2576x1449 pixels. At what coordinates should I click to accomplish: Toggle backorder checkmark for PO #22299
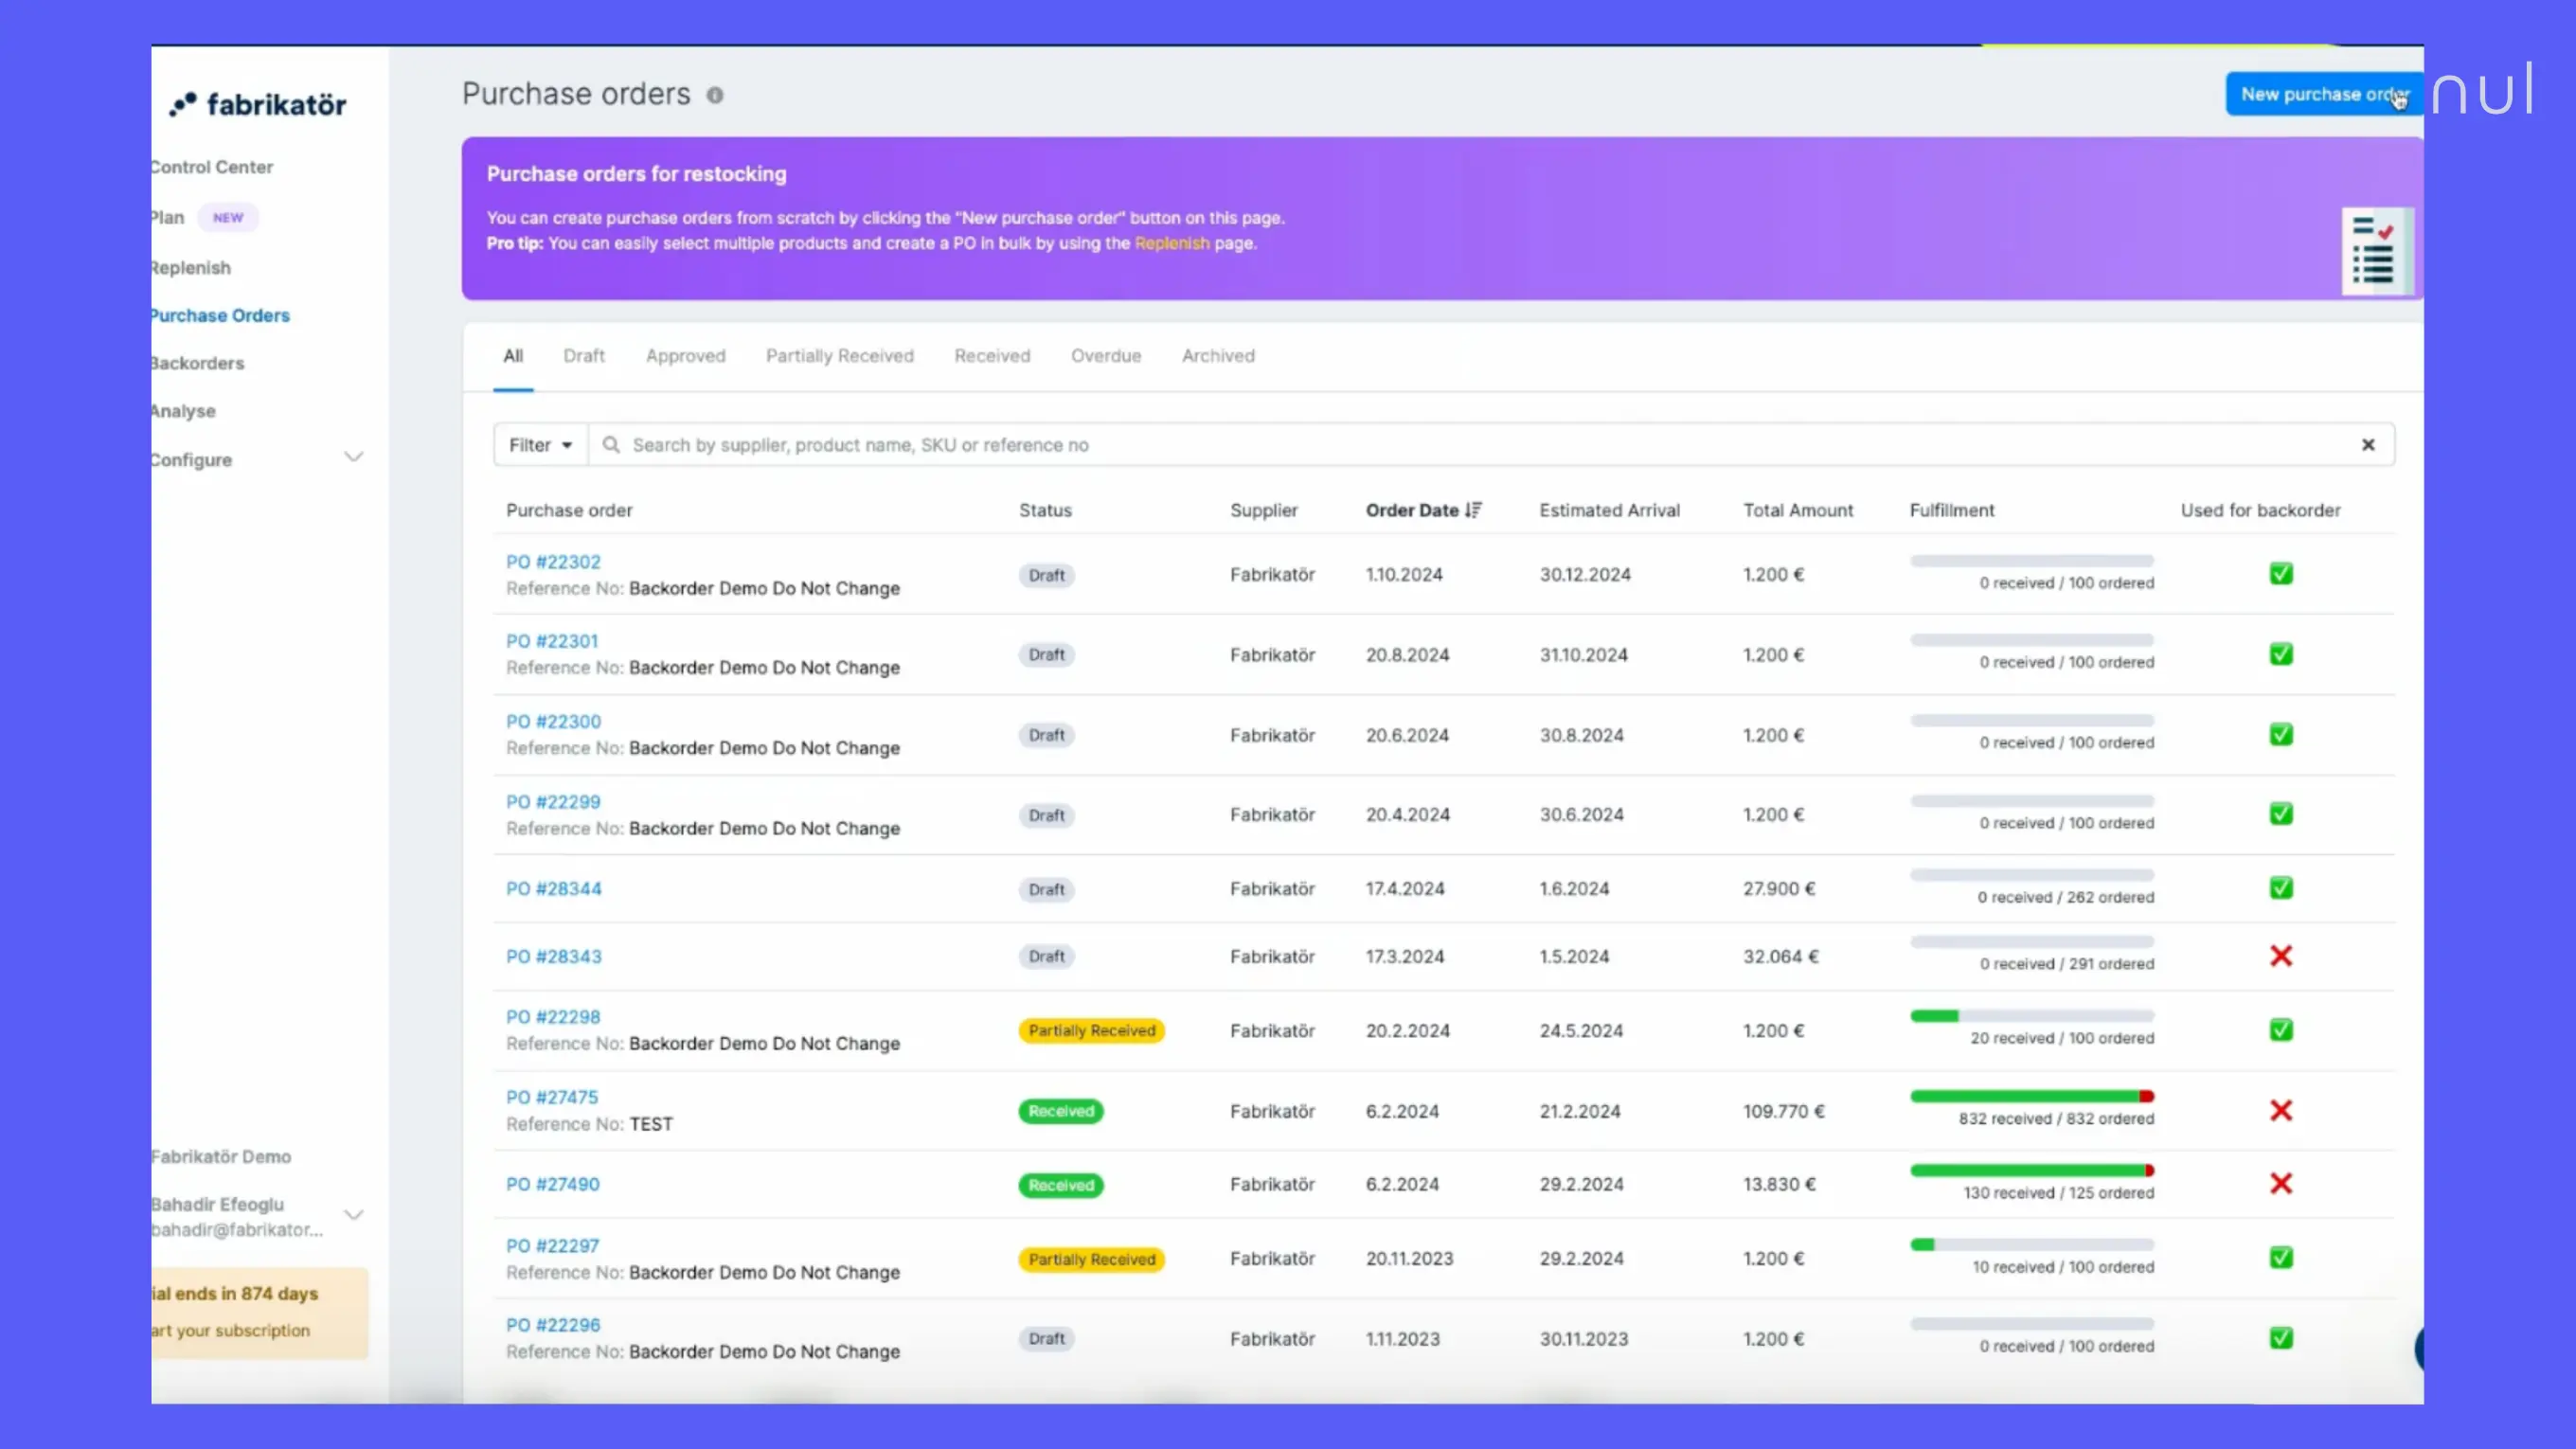coord(2281,814)
